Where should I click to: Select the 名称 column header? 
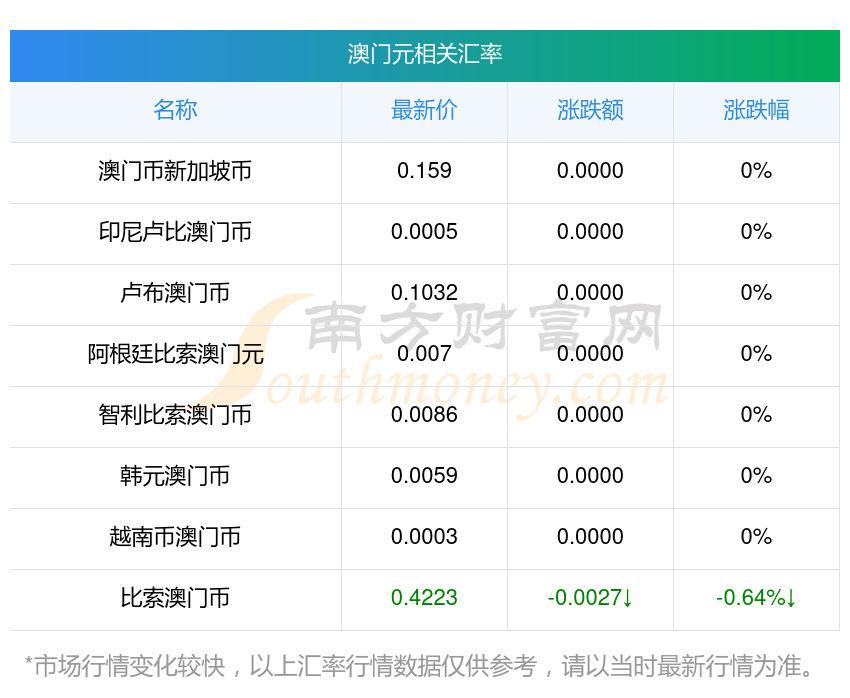click(176, 110)
